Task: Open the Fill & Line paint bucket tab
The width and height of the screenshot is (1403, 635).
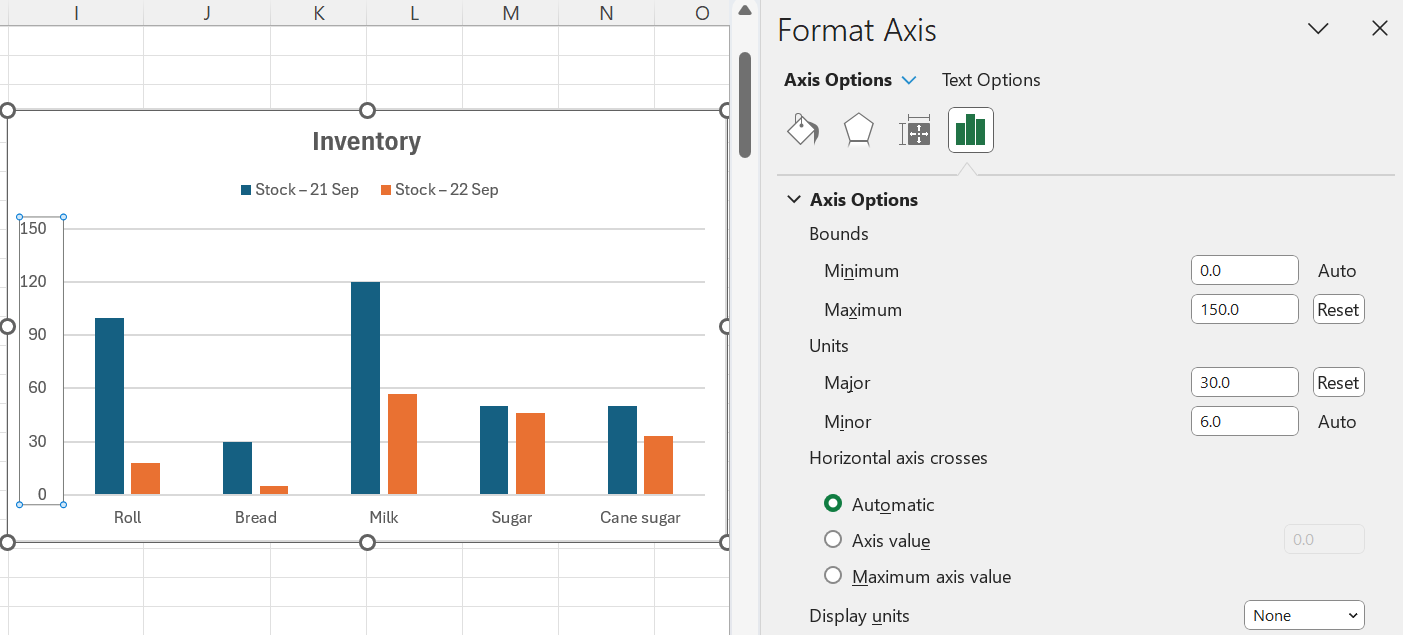Action: tap(803, 130)
